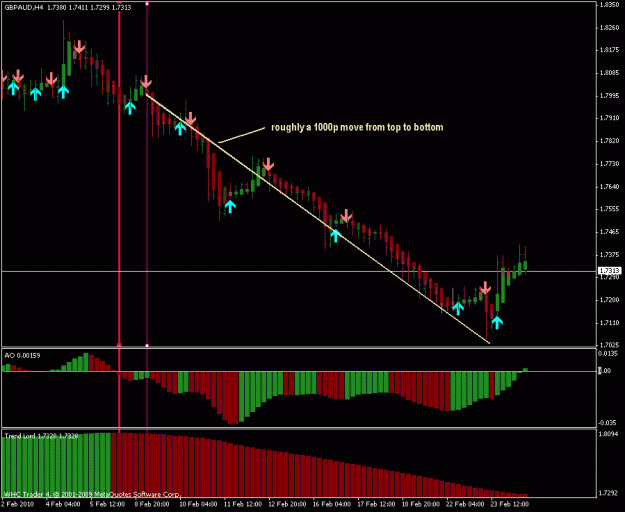Click the 1.7640 price axis label

(x=610, y=186)
